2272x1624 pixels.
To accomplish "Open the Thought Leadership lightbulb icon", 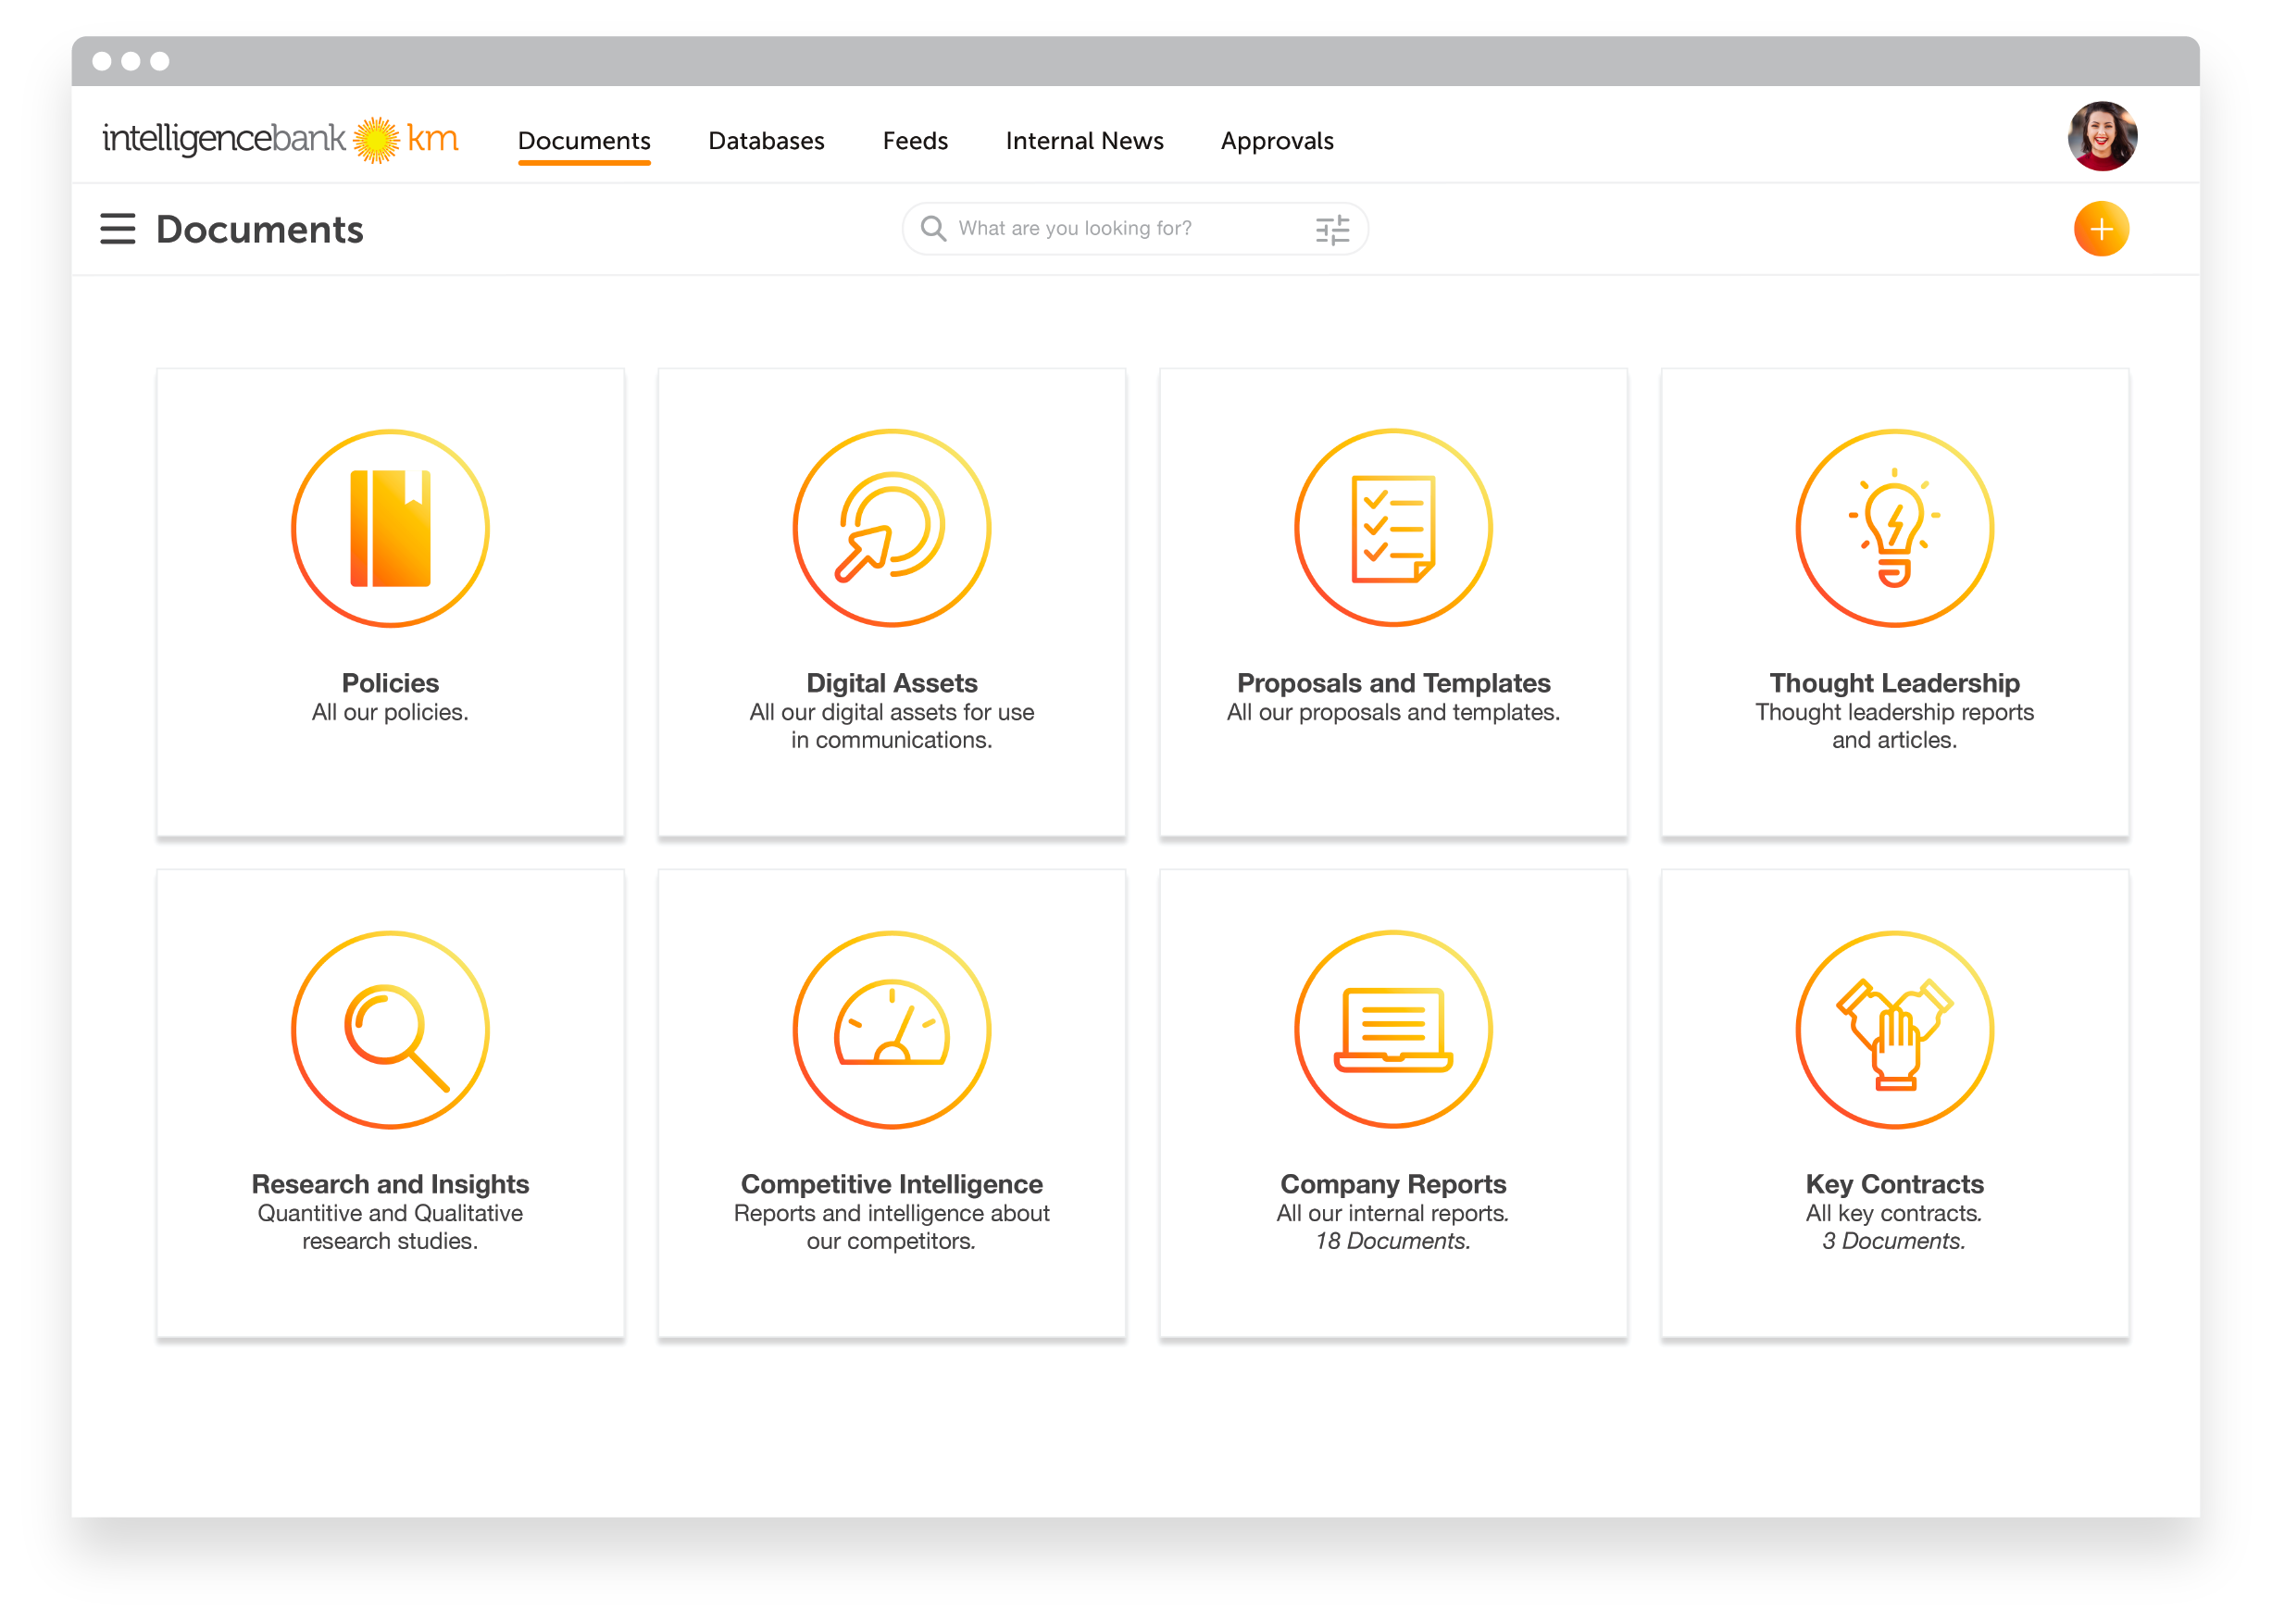I will [x=1894, y=528].
